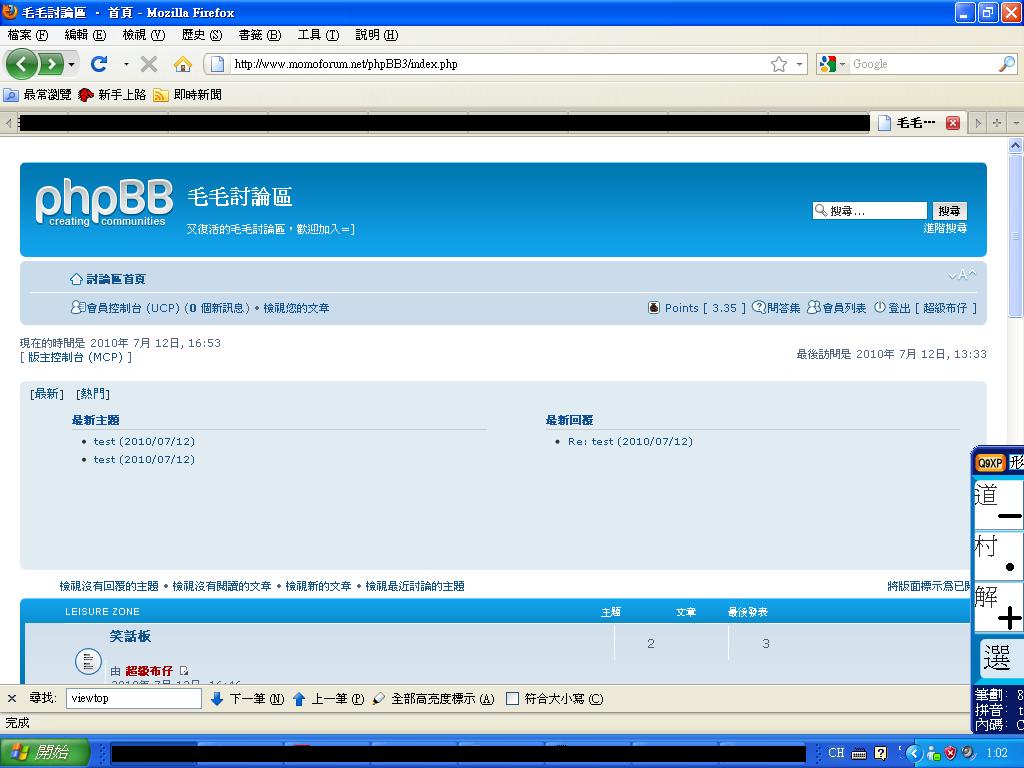The height and width of the screenshot is (768, 1024).
Task: Expand hidden tray icons arrow
Action: click(x=913, y=754)
